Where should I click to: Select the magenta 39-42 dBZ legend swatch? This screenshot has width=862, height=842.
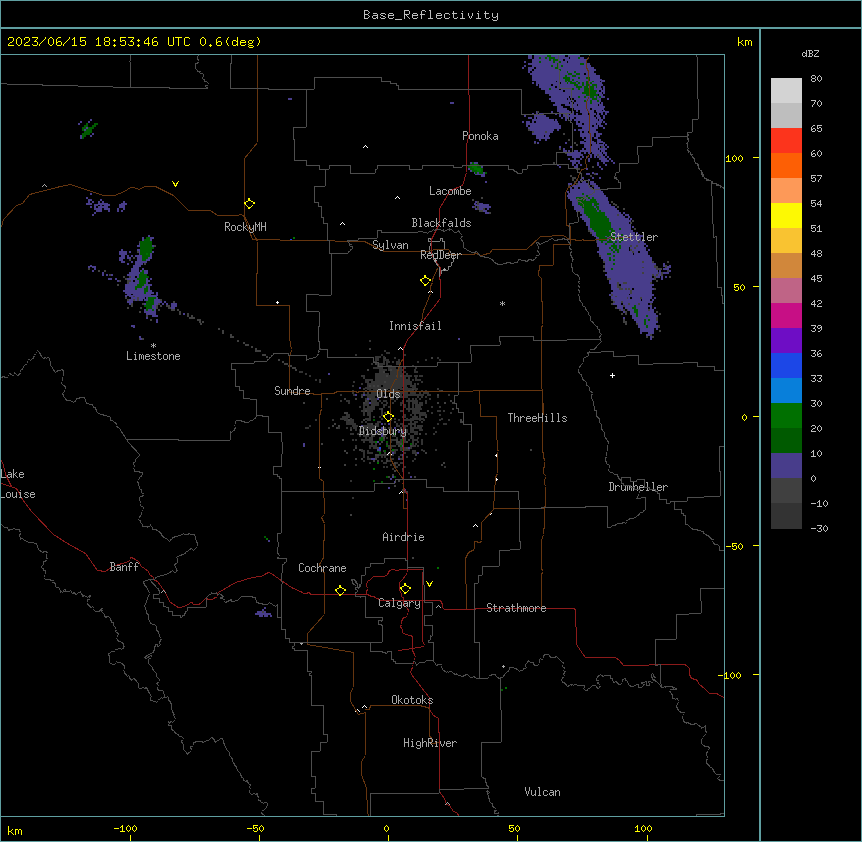coord(786,315)
